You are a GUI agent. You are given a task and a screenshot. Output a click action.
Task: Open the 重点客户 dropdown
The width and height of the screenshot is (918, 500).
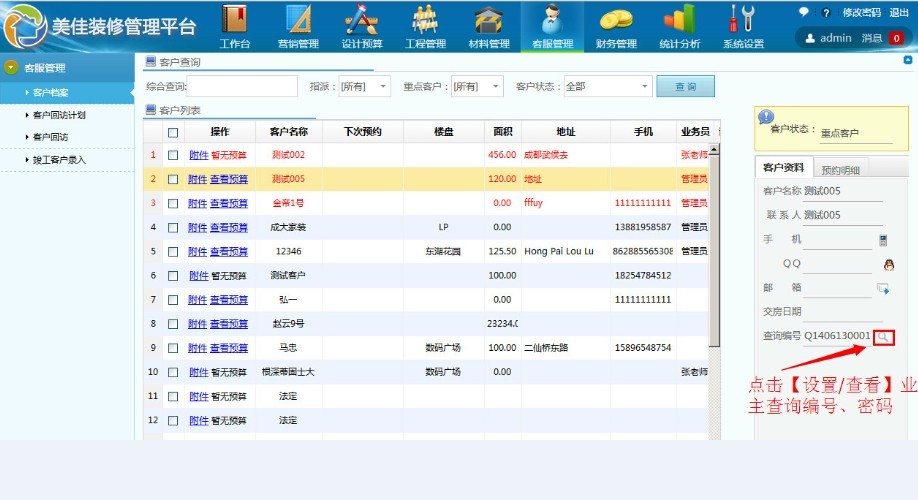tap(477, 87)
